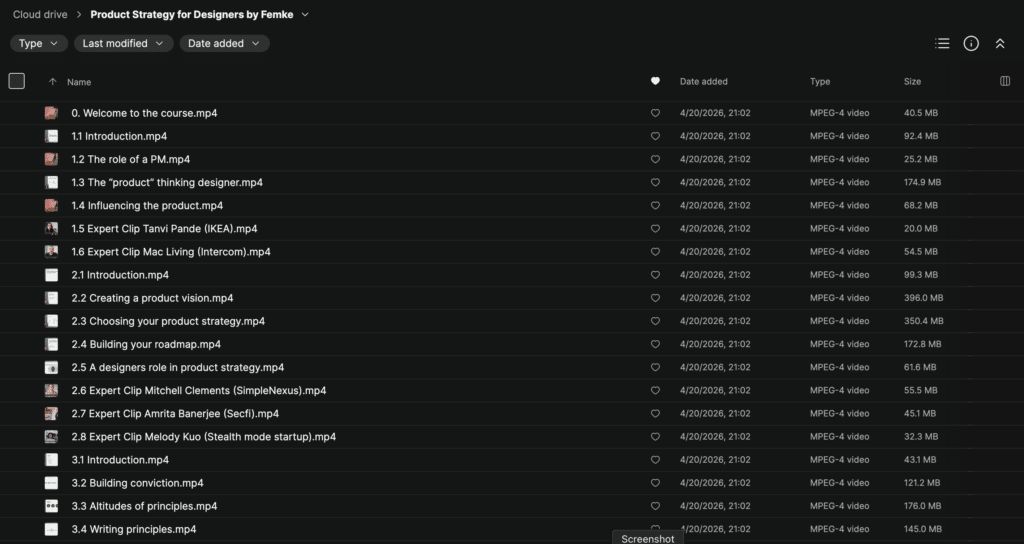The height and width of the screenshot is (544, 1024).
Task: Click the sort arrow beside Name
Action: coord(53,82)
